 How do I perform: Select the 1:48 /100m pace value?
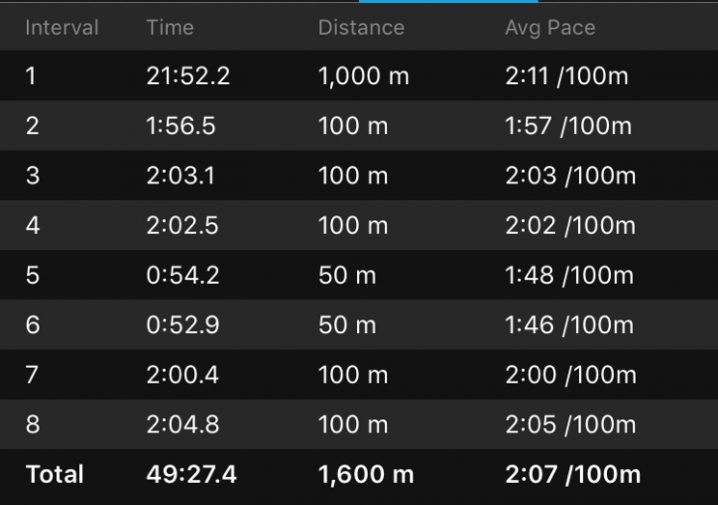pos(569,275)
